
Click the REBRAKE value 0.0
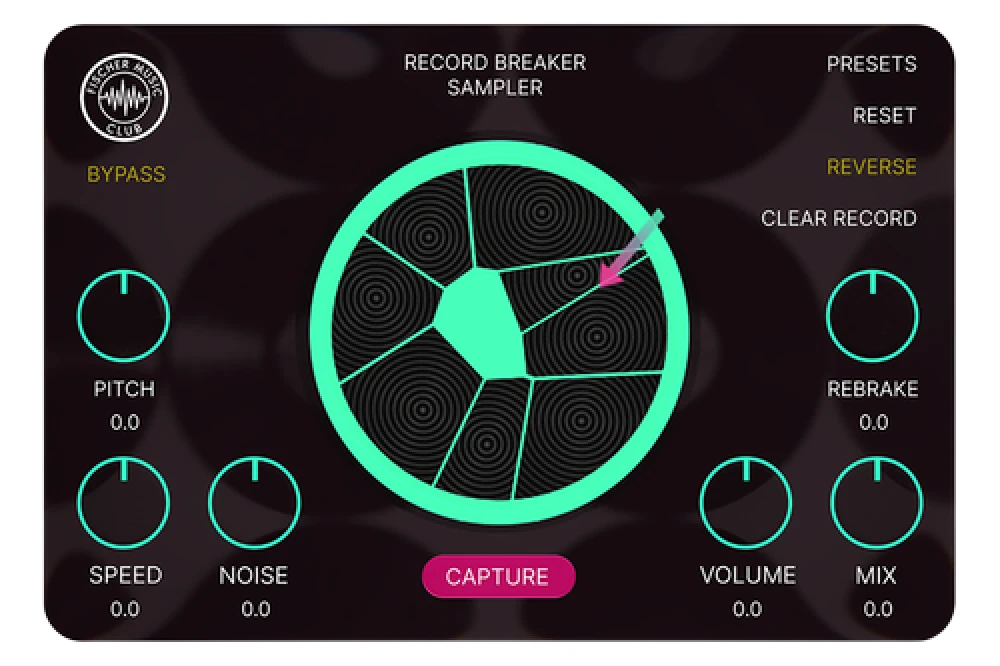coord(873,422)
